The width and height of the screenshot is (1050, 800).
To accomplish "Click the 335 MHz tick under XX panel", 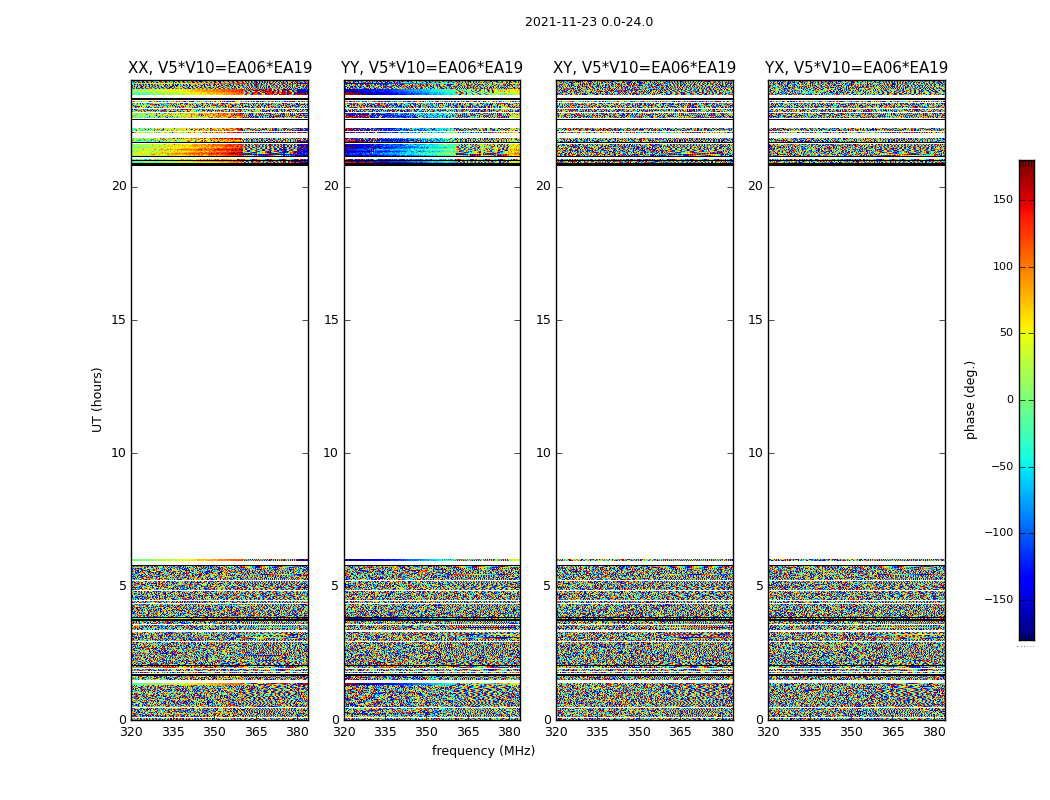I will pyautogui.click(x=173, y=732).
